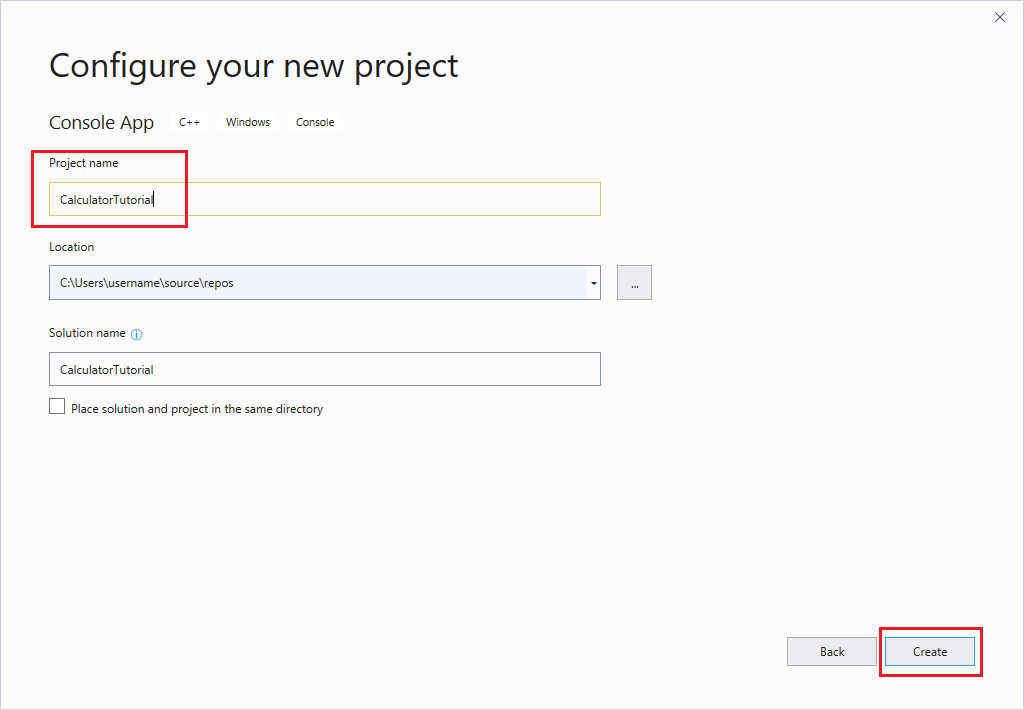
Task: Select the Windows platform tag
Action: click(247, 121)
